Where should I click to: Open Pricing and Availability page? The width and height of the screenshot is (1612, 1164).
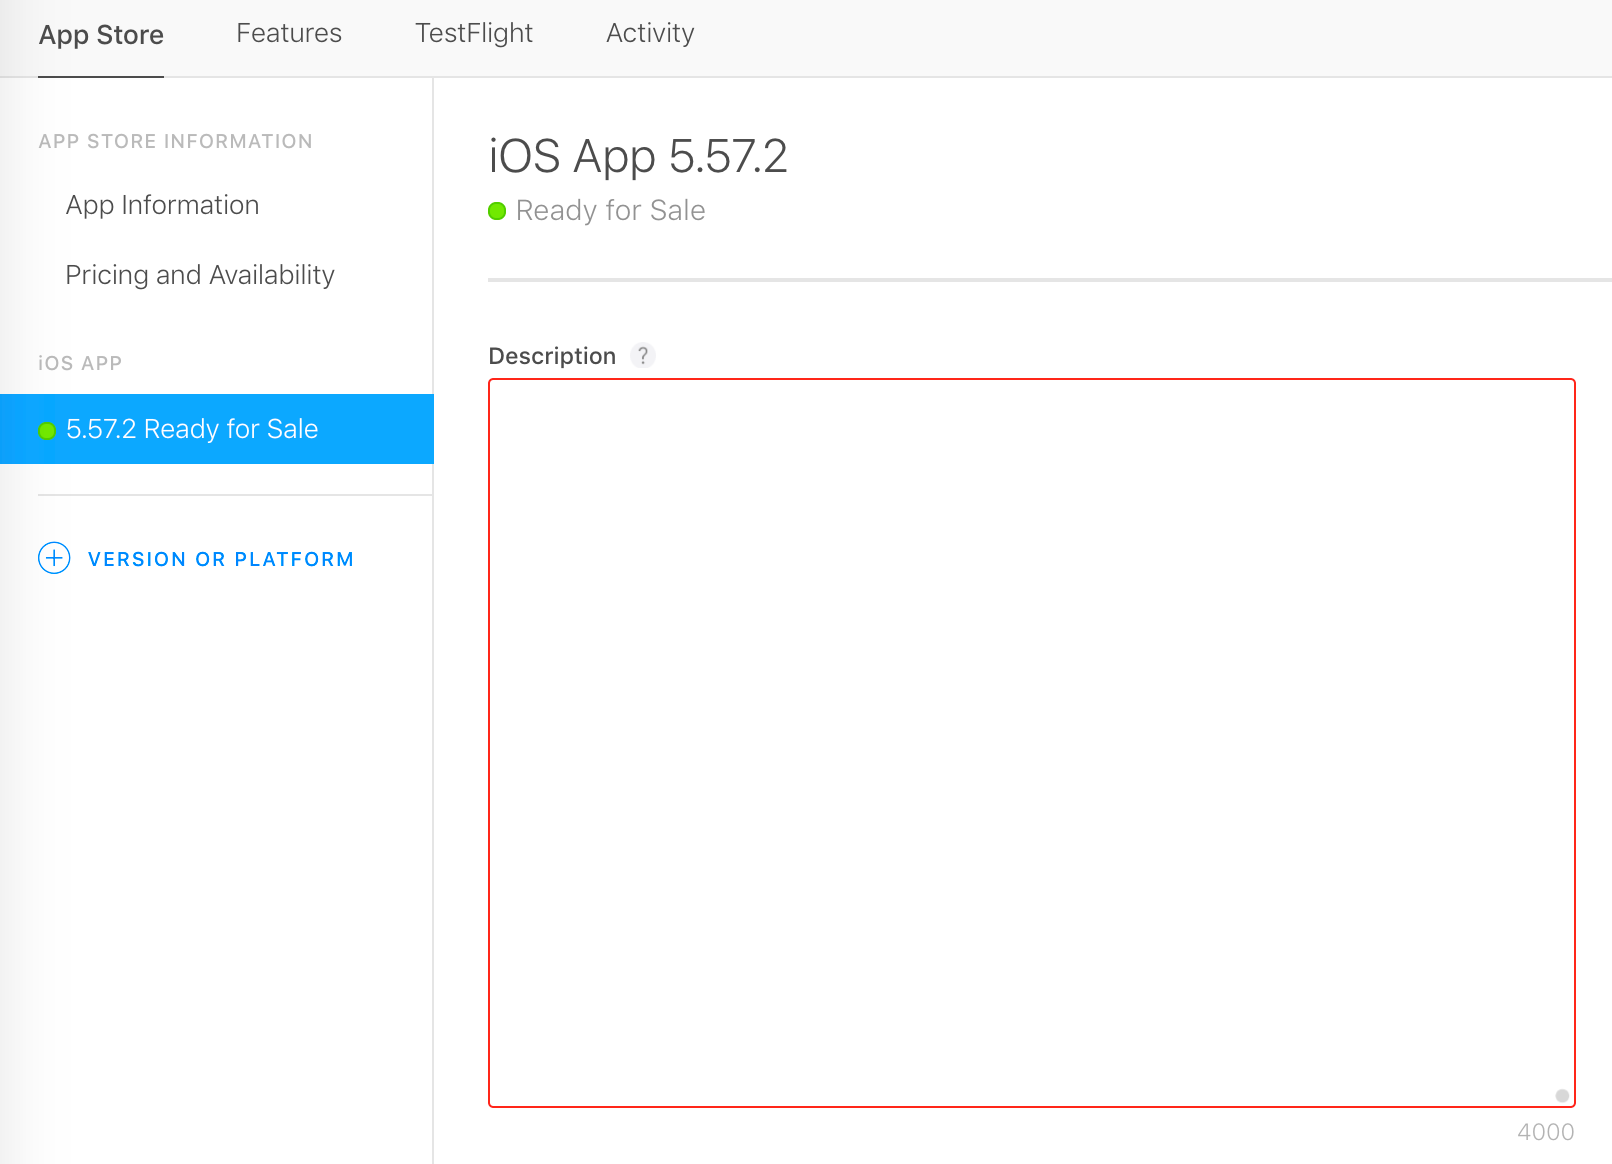pyautogui.click(x=200, y=275)
